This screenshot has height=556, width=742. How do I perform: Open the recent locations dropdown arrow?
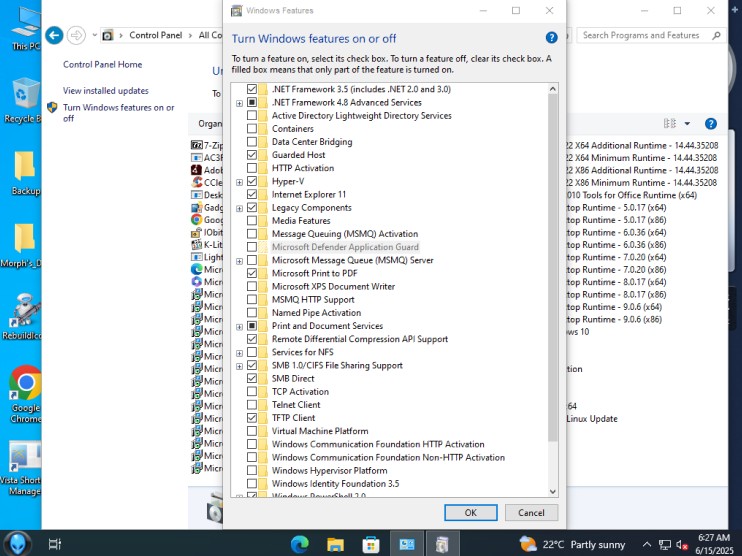[x=94, y=35]
